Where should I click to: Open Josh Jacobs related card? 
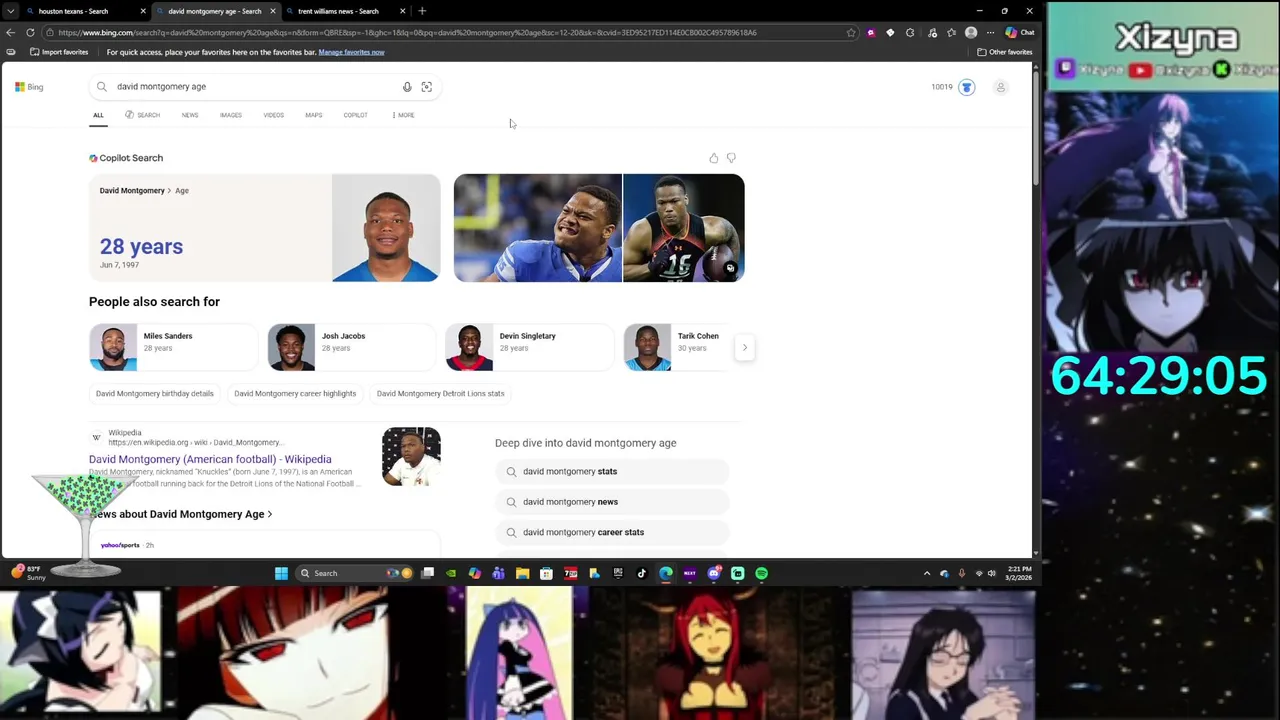[351, 347]
